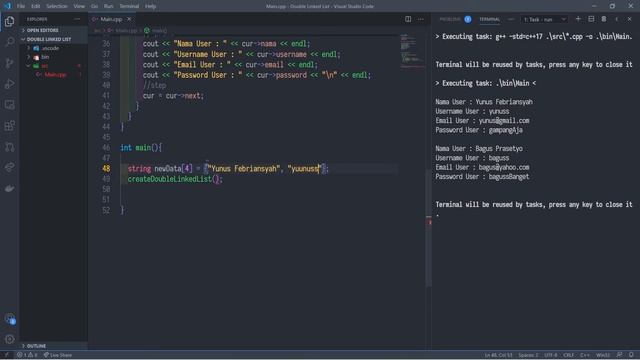The width and height of the screenshot is (640, 360).
Task: Close the Main.cpp editor tab
Action: (129, 19)
